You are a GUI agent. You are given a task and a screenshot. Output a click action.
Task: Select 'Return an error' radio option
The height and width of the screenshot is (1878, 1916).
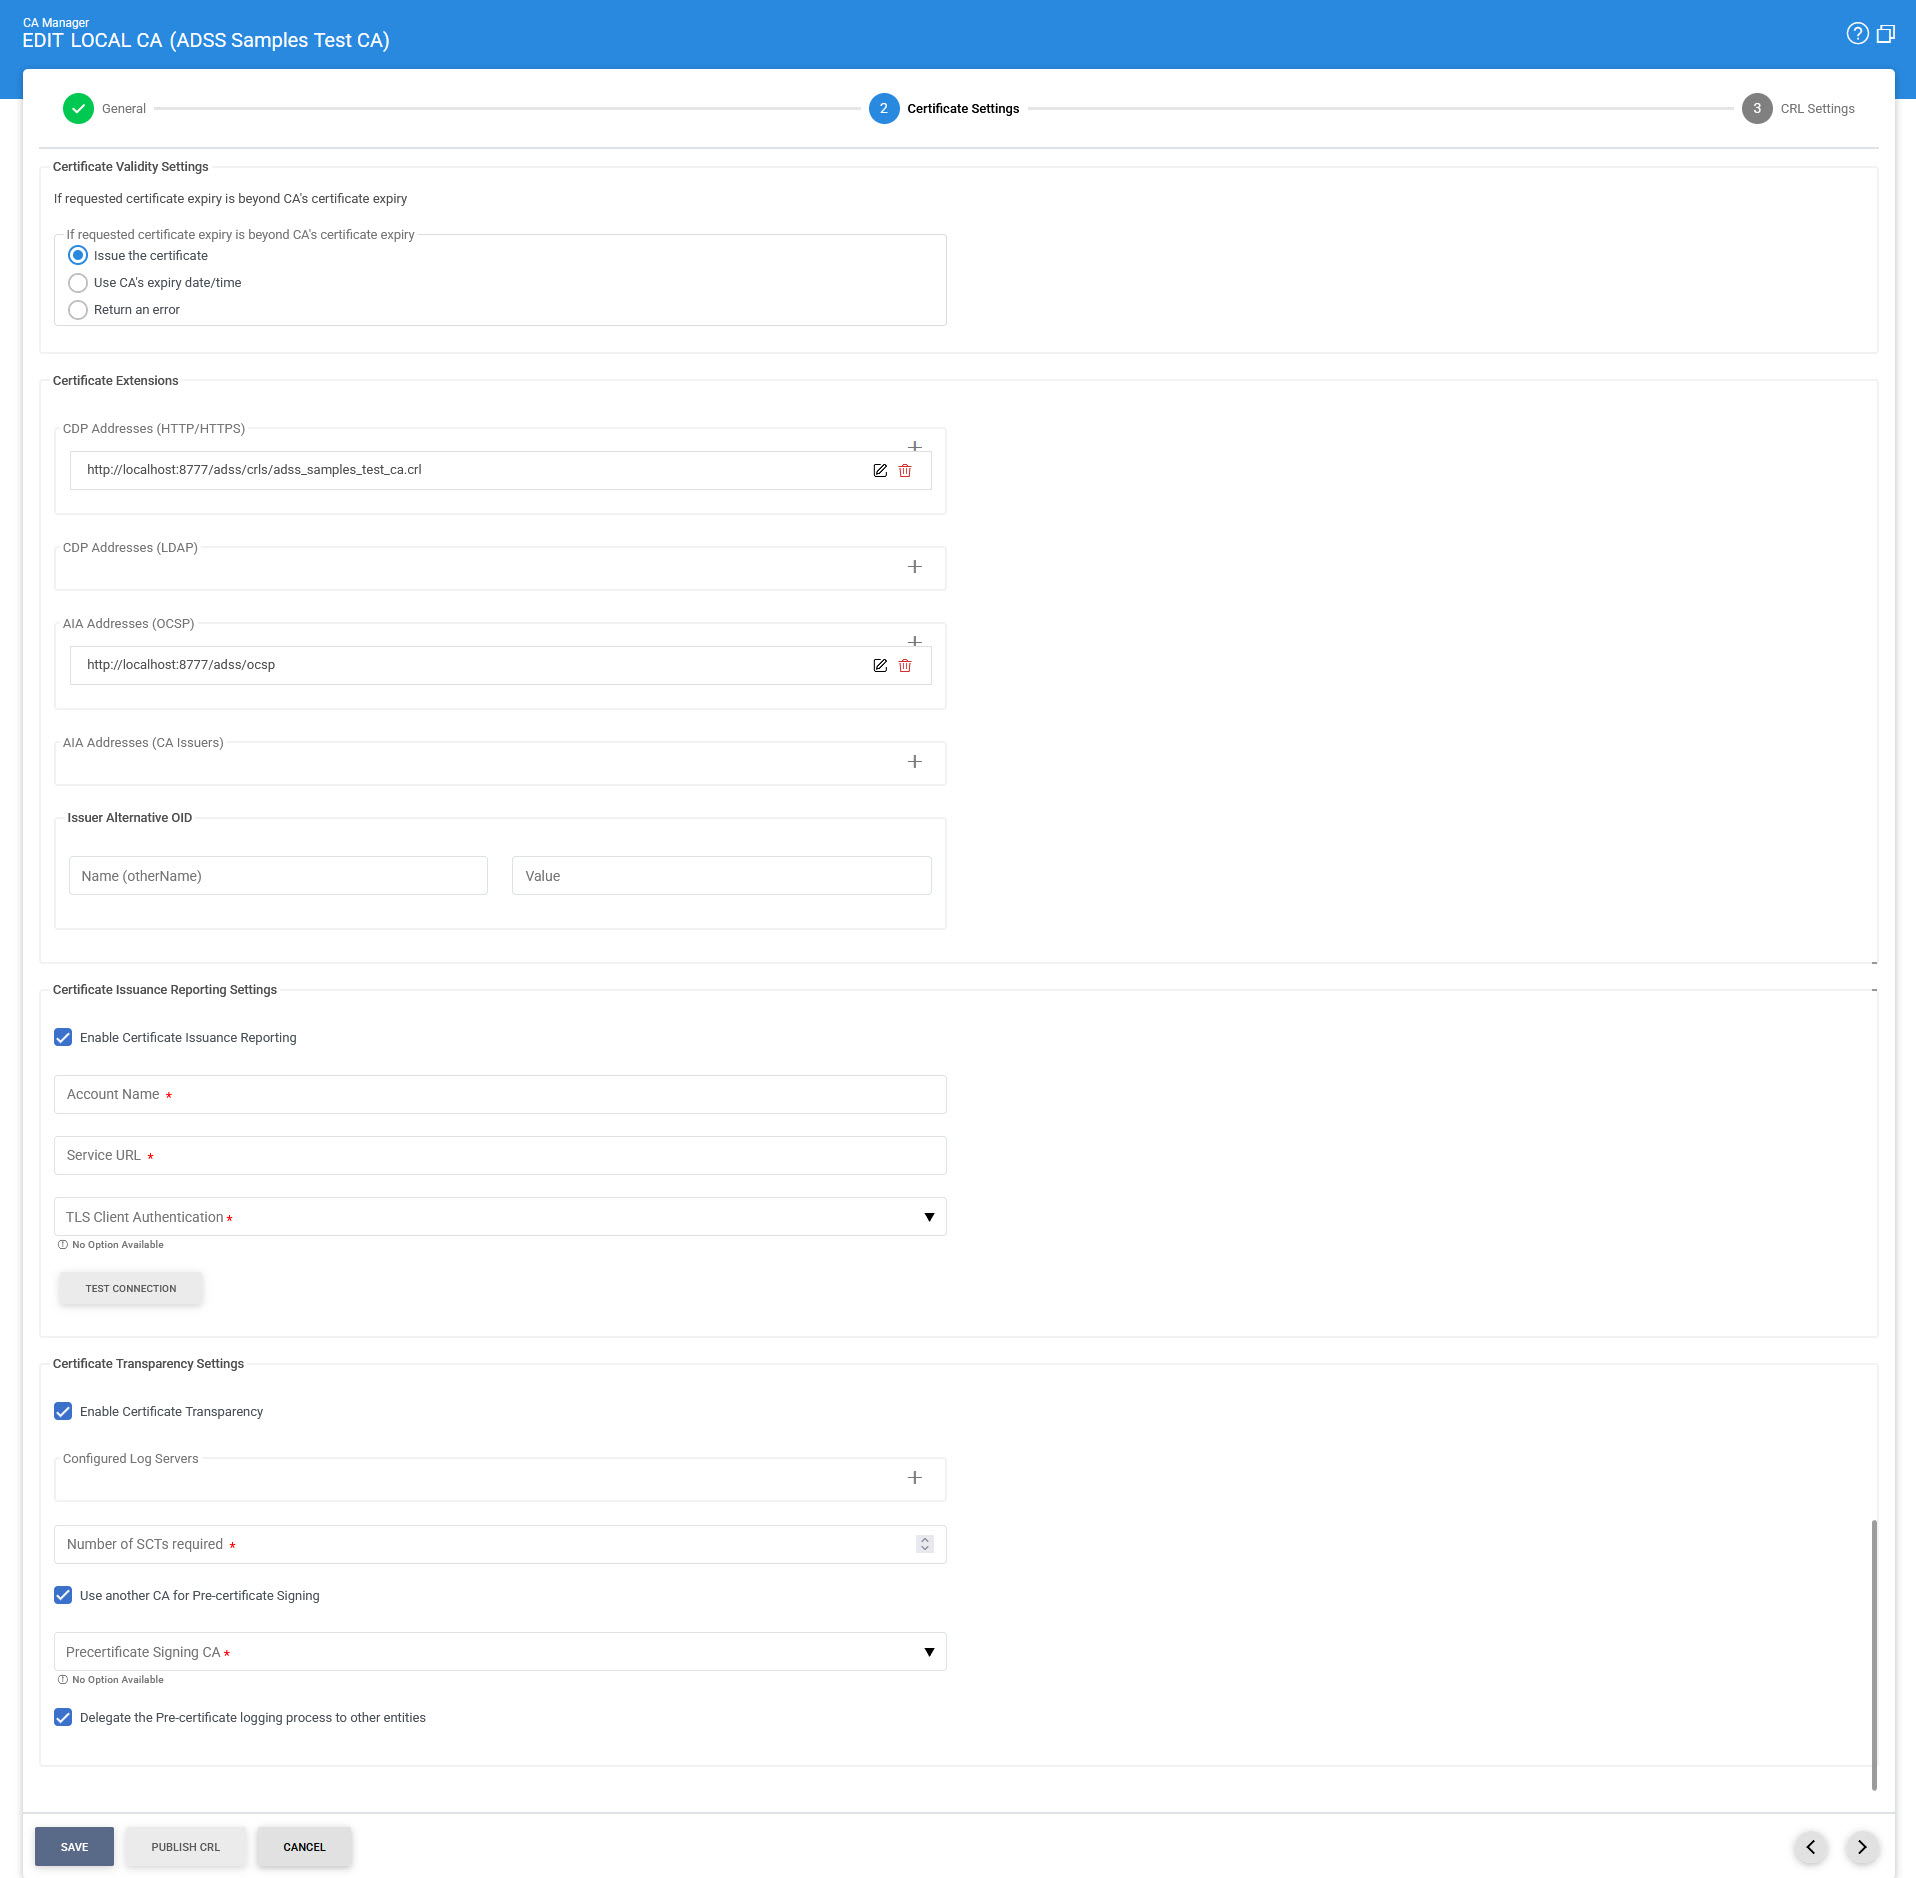[78, 309]
